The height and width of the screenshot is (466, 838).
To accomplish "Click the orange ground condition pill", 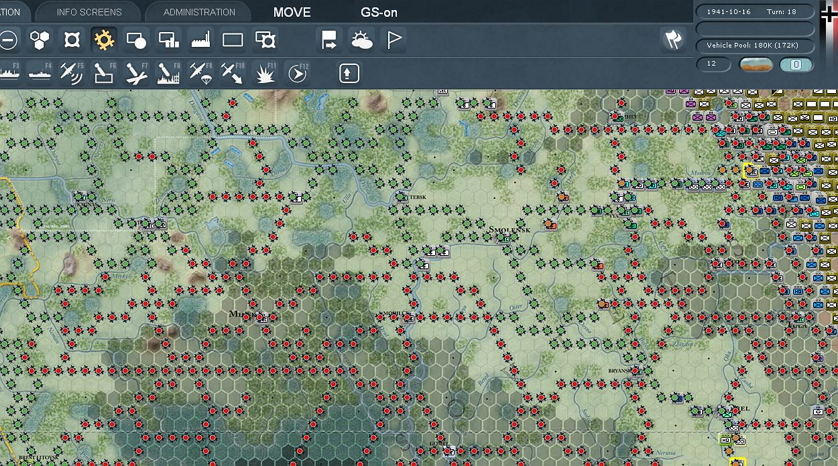I will [756, 65].
